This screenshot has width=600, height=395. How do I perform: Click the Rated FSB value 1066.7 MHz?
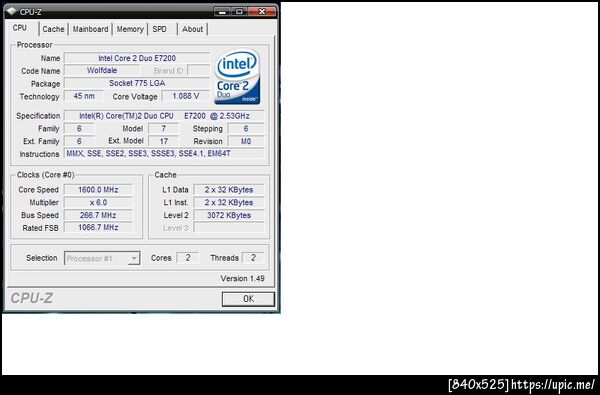(98, 228)
